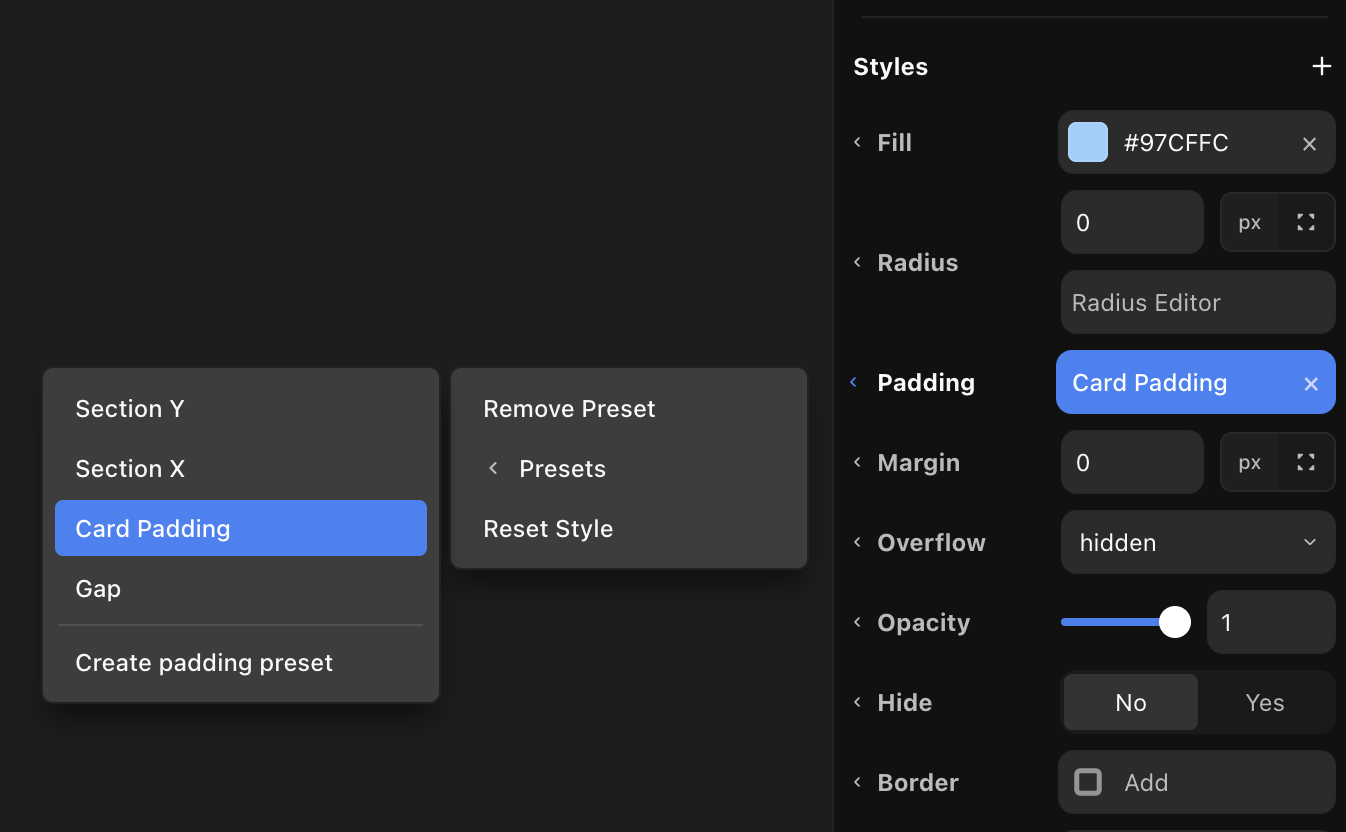1346x832 pixels.
Task: Click the Border Add label
Action: click(x=1146, y=782)
